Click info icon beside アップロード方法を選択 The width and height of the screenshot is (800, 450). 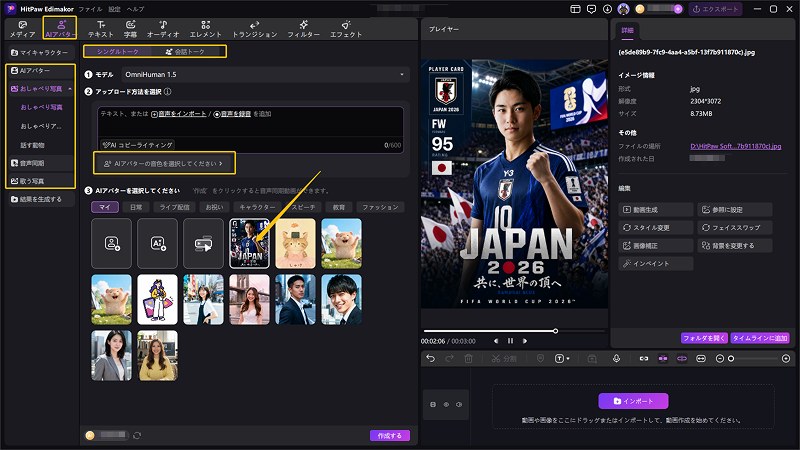coord(167,91)
